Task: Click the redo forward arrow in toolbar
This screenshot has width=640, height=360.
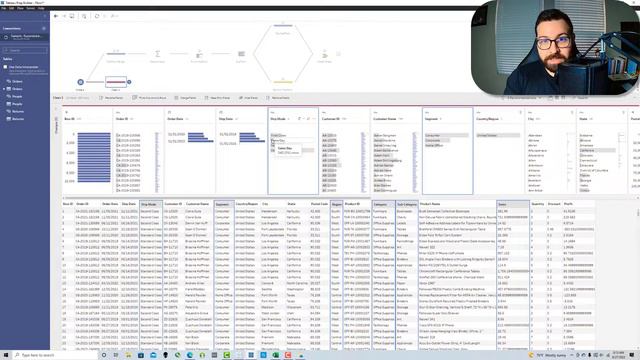Action: click(x=64, y=16)
